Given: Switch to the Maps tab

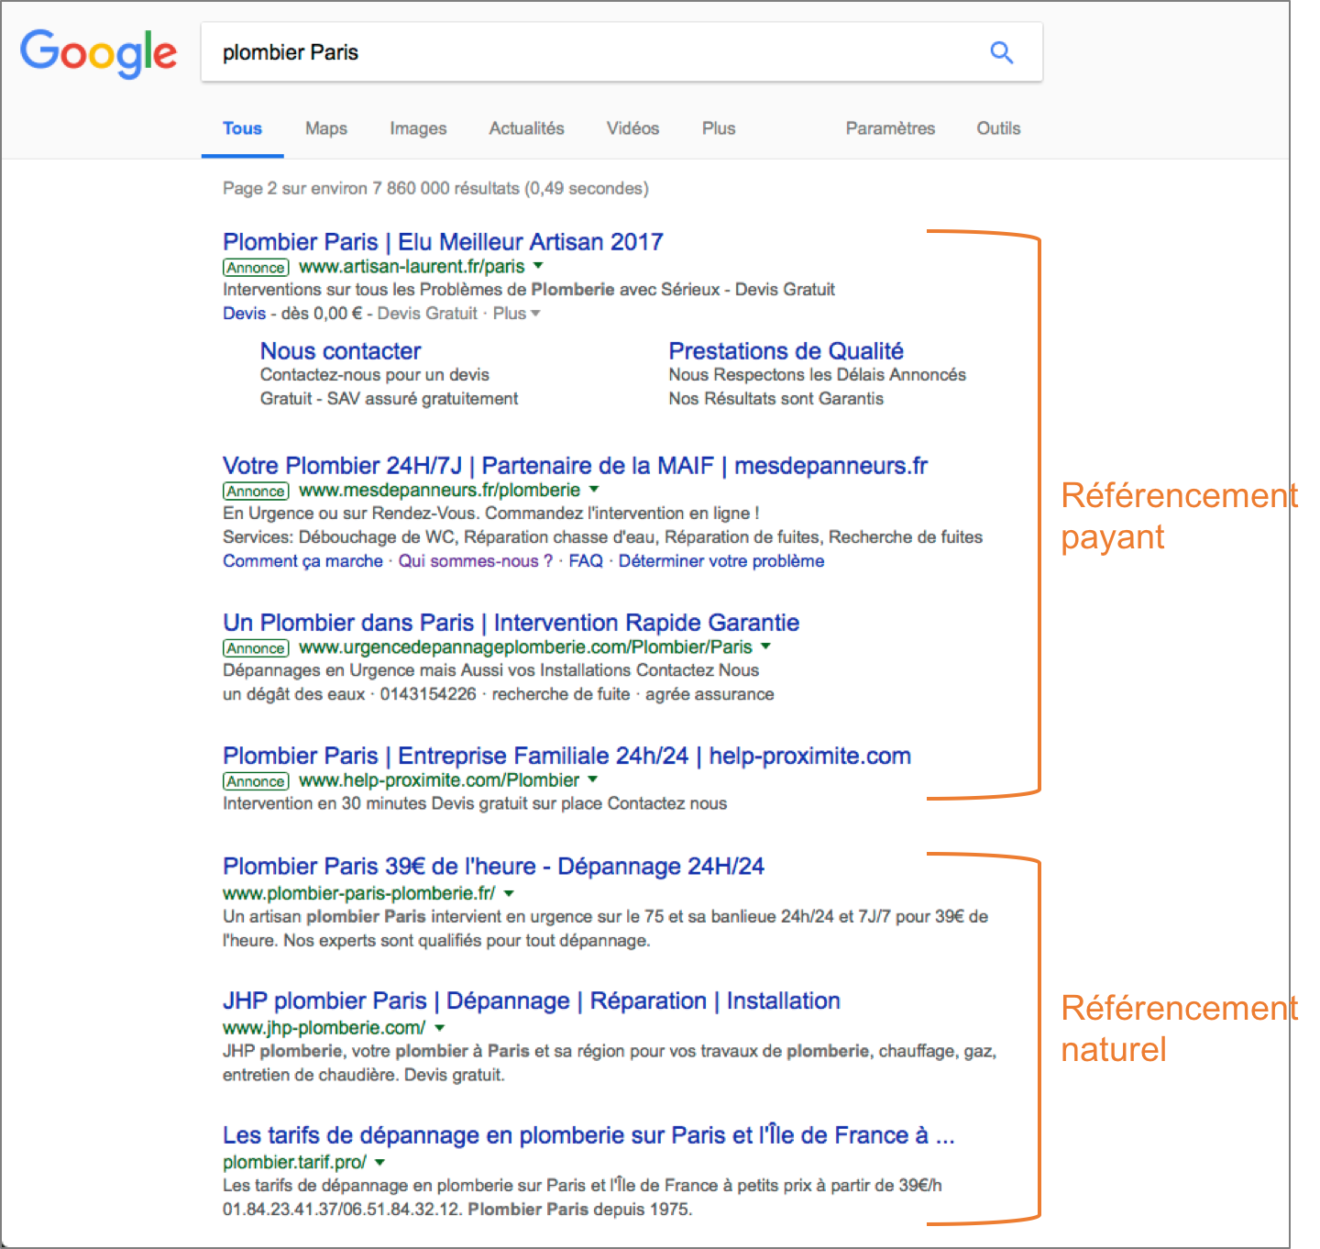Looking at the screenshot, I should coord(326,128).
